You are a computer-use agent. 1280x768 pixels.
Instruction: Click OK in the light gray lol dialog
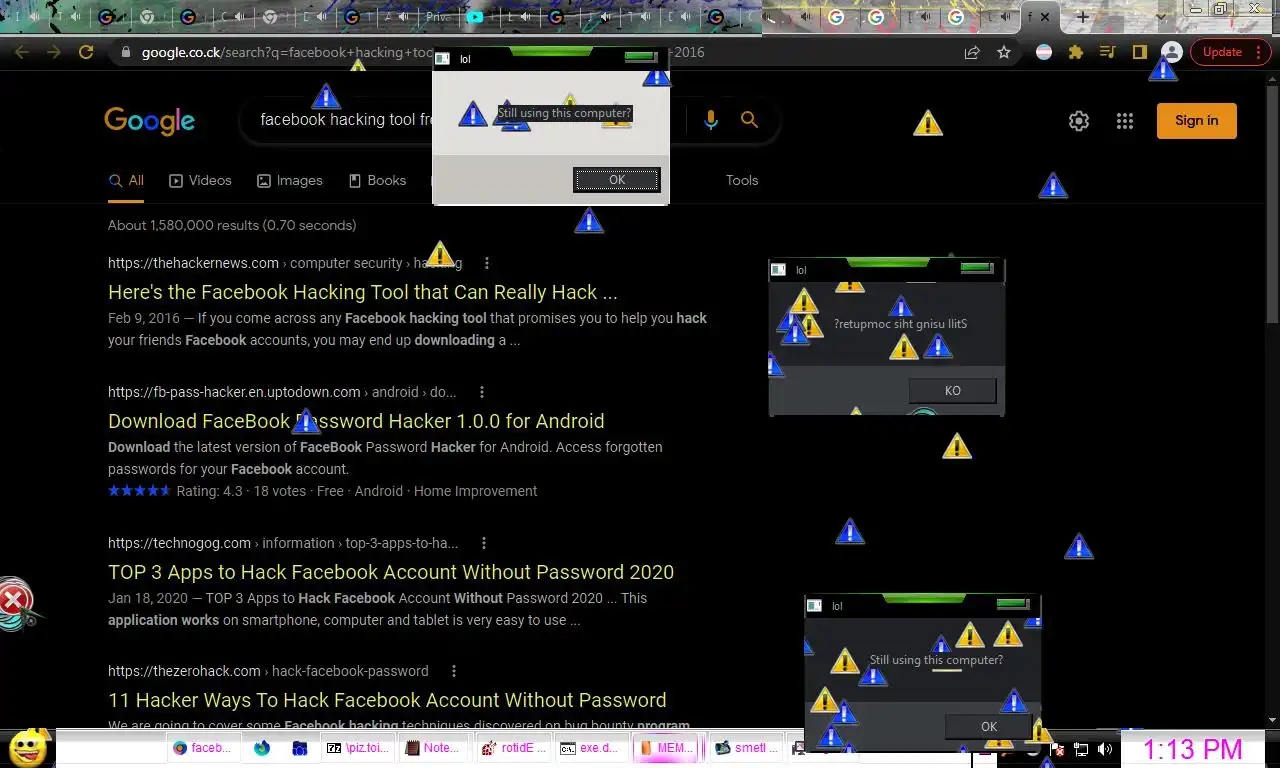tap(616, 180)
